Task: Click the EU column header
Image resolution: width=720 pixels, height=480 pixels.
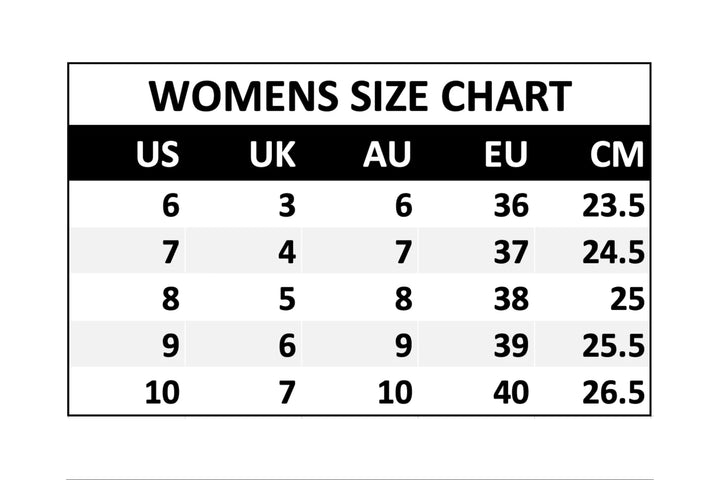Action: [506, 155]
